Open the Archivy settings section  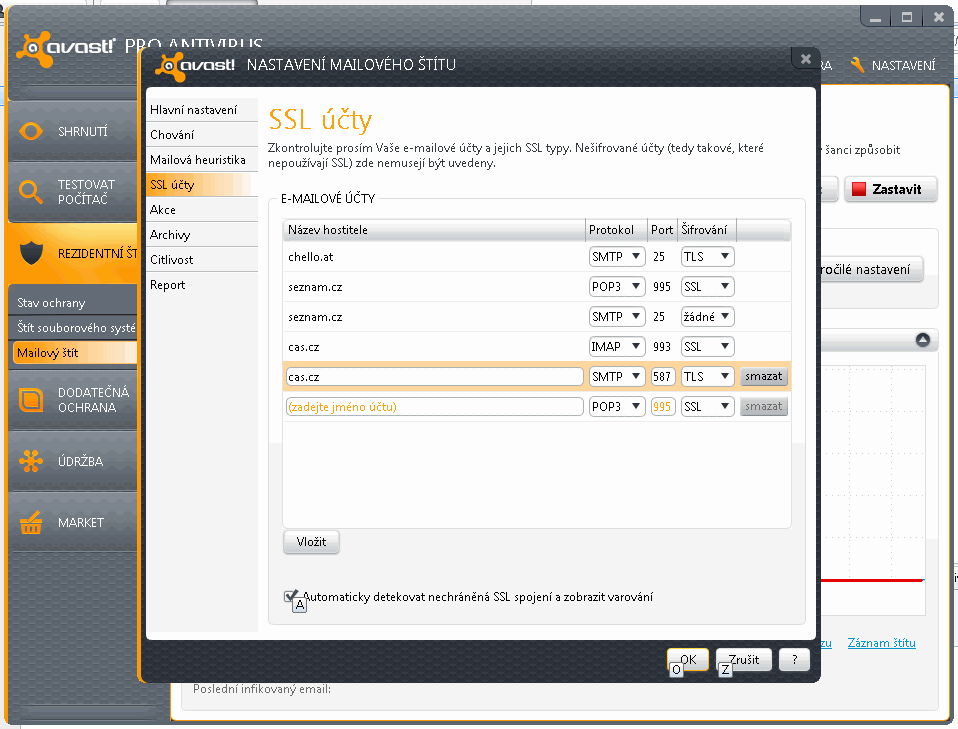[x=170, y=235]
